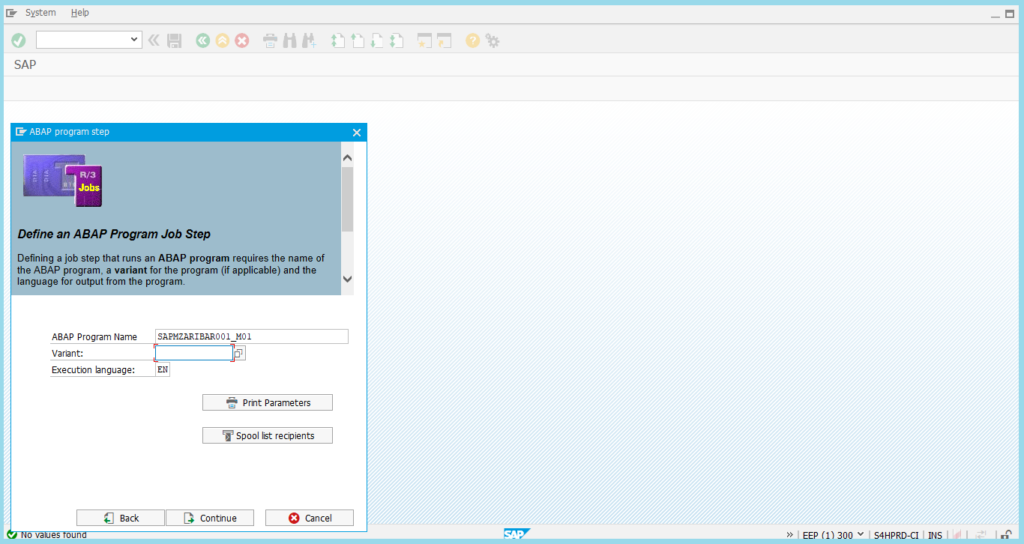Open the System menu
This screenshot has height=544, width=1024.
coord(41,13)
